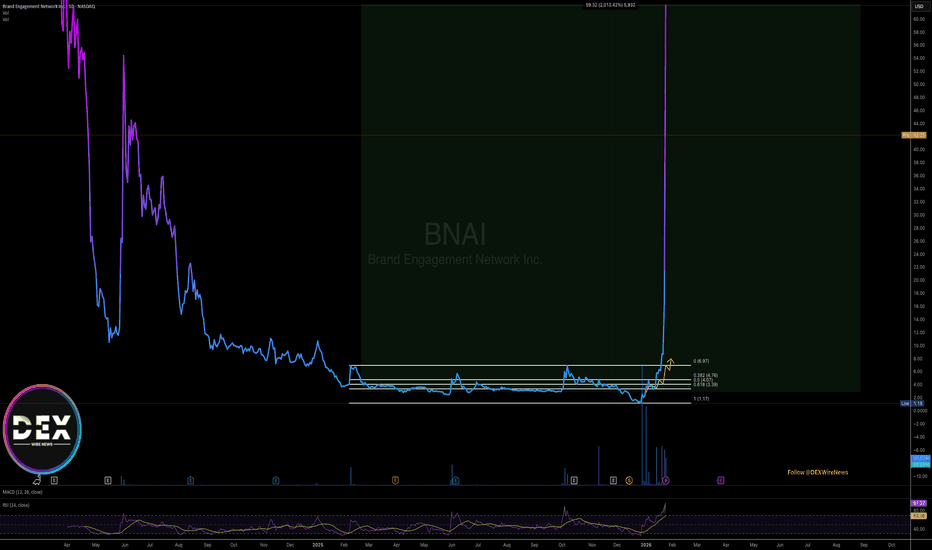The height and width of the screenshot is (550, 932).
Task: Click the first Vol indicator legend
Action: click(6, 13)
